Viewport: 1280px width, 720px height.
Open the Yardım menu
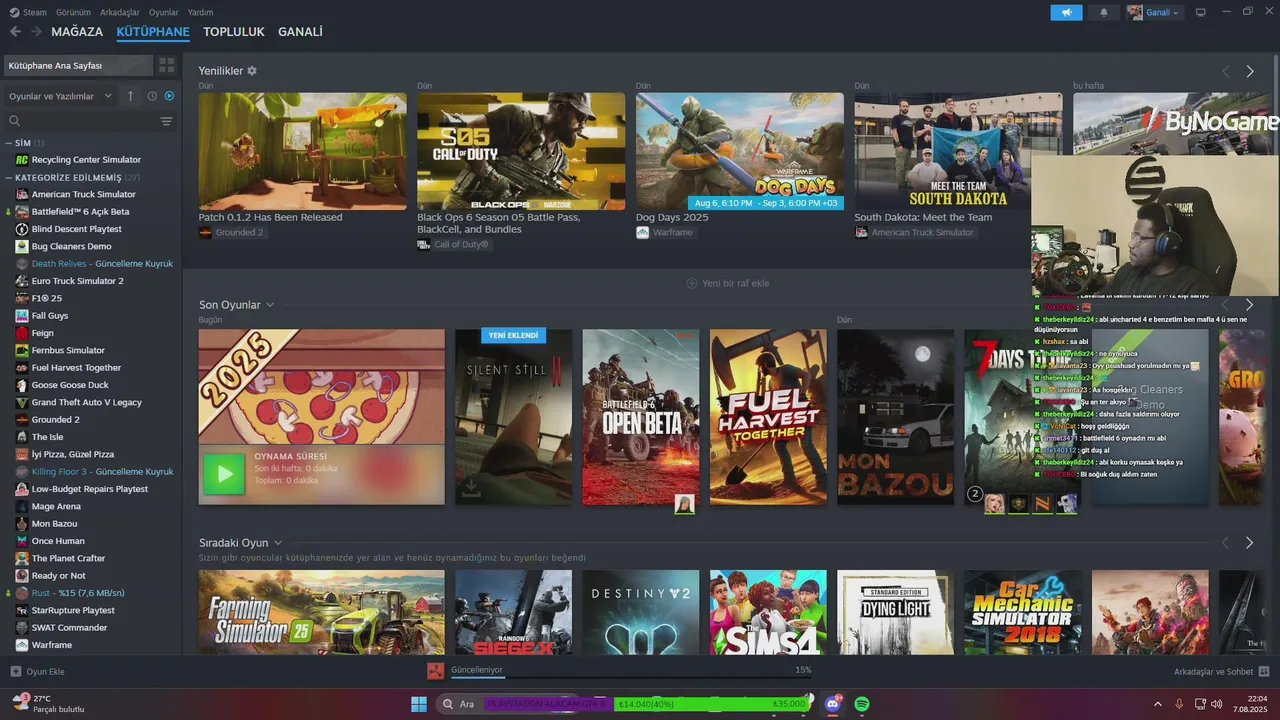tap(201, 12)
